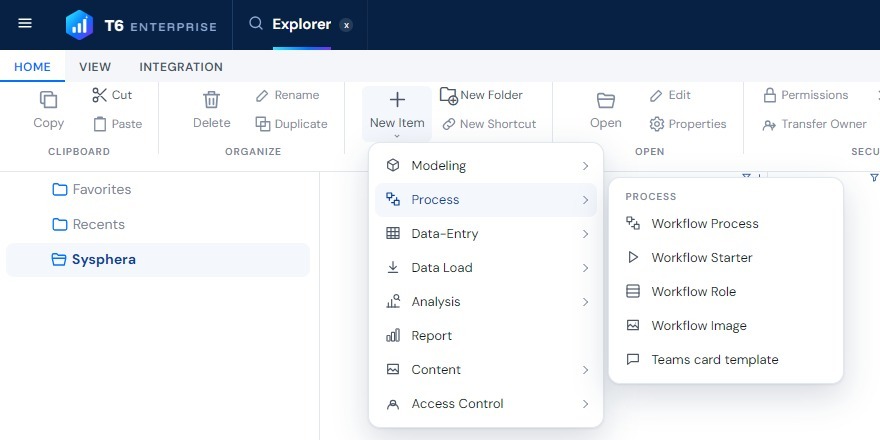
Task: Select the HOME ribbon tab
Action: coord(33,67)
